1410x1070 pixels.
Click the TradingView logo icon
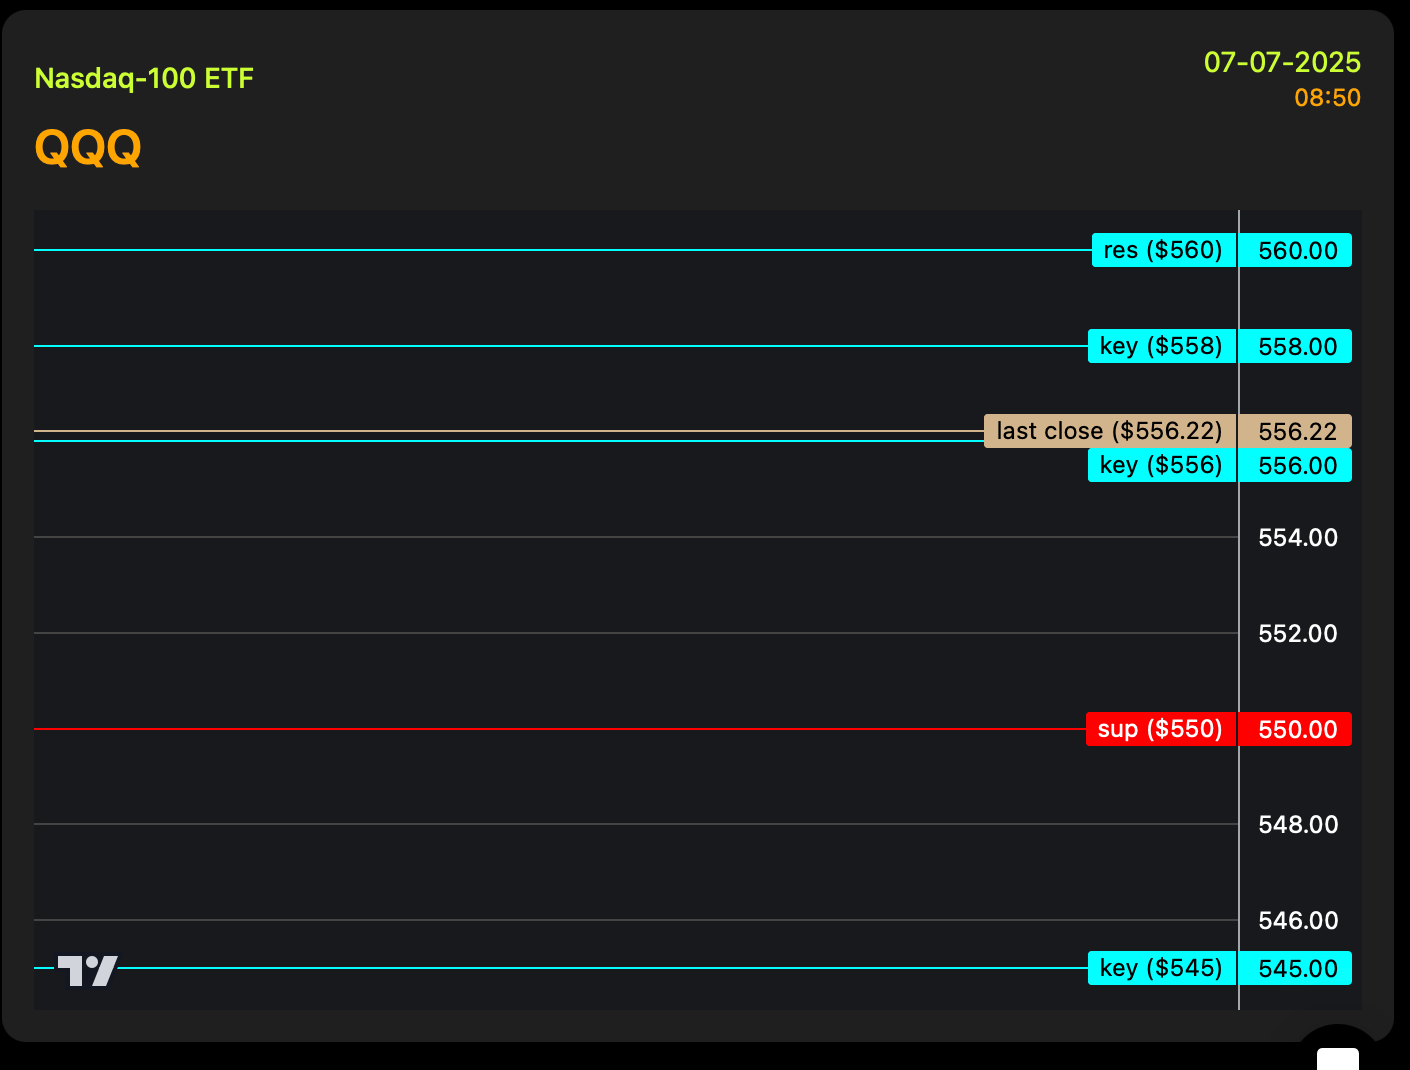pos(87,971)
